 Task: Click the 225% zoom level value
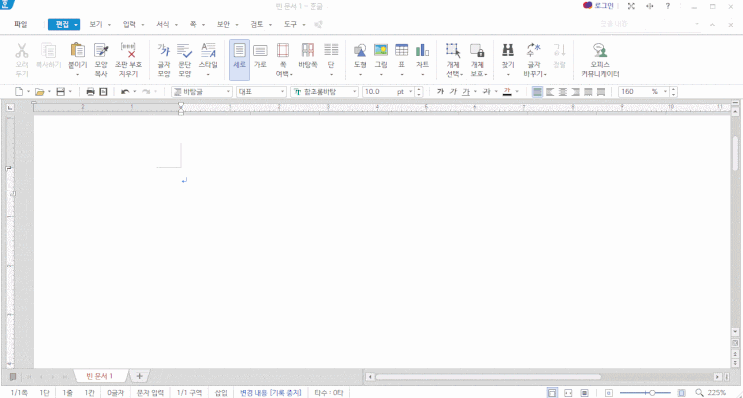(716, 393)
